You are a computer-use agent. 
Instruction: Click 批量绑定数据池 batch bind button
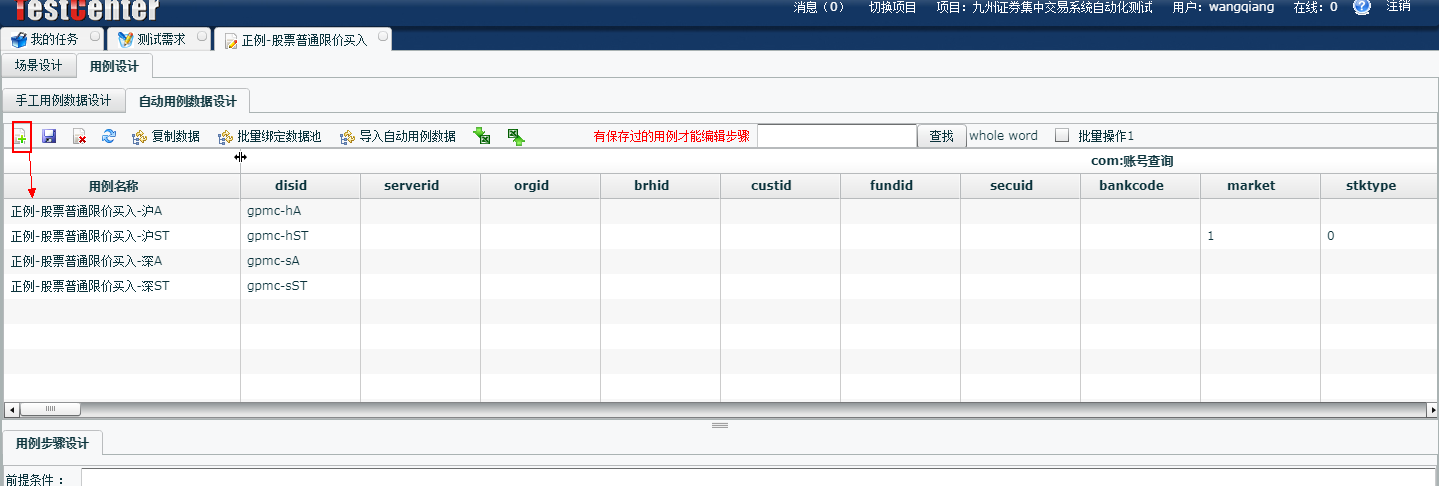pos(269,136)
